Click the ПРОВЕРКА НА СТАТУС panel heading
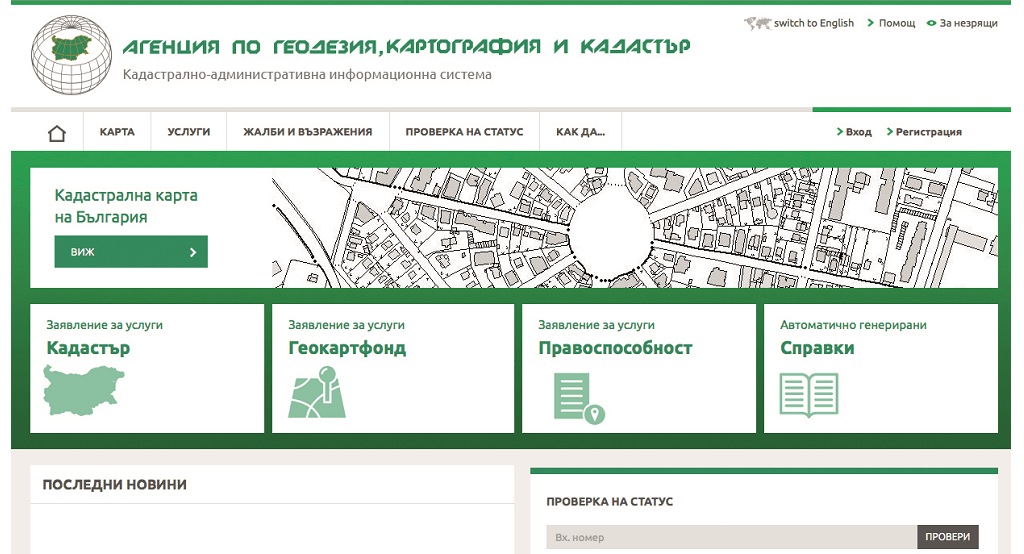The image size is (1024, 554). pos(609,502)
